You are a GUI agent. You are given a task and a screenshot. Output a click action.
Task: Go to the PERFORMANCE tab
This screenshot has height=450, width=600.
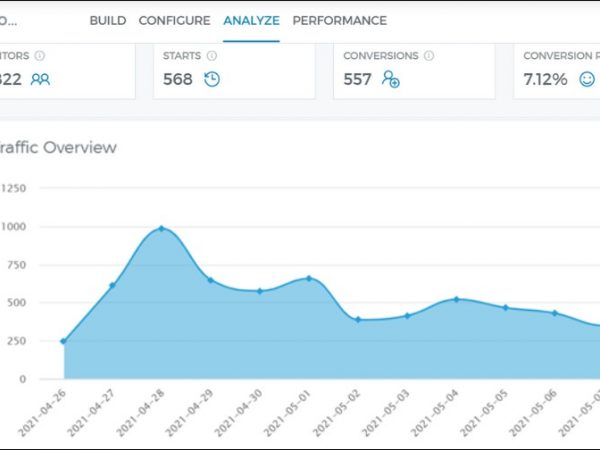[339, 20]
